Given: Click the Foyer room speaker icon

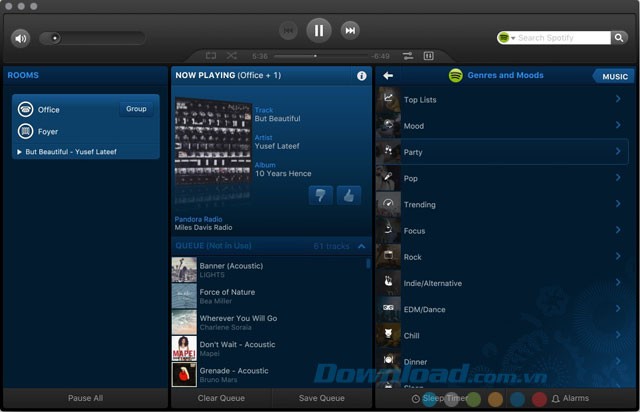Looking at the screenshot, I should [x=25, y=131].
